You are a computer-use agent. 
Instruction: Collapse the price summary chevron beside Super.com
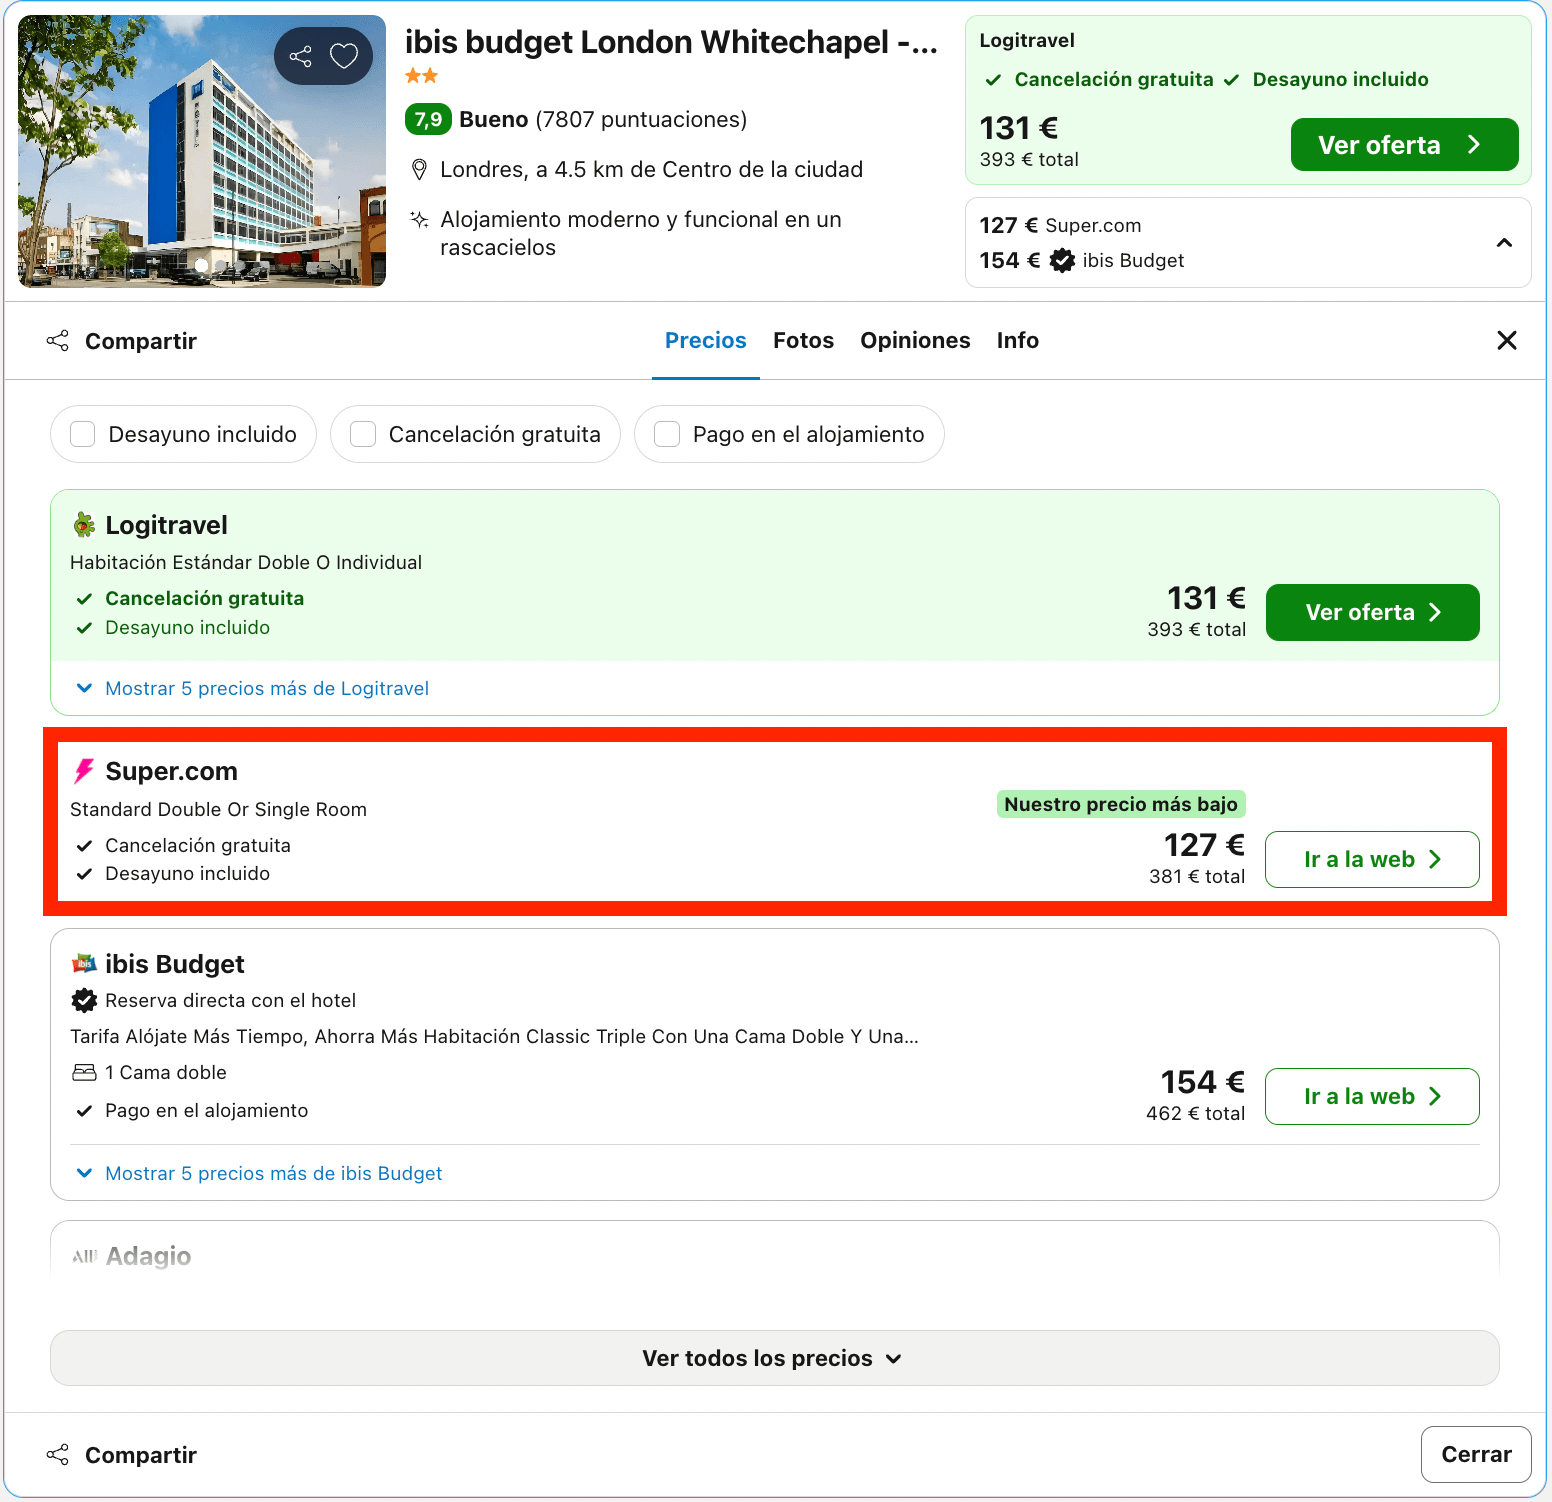click(x=1504, y=243)
